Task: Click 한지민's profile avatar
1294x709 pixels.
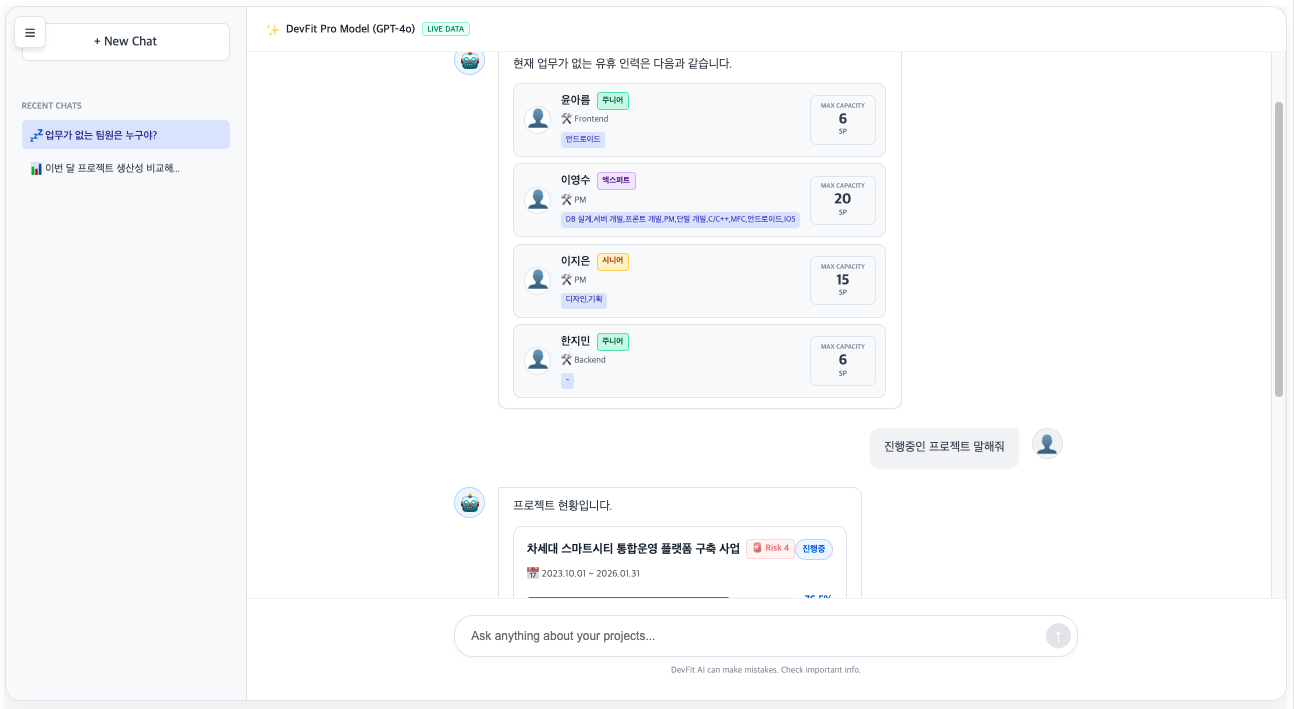Action: [x=538, y=361]
